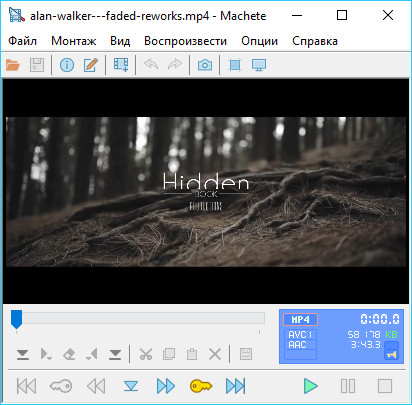The height and width of the screenshot is (405, 412).
Task: Click the 0:00.0 current time display
Action: coord(380,319)
